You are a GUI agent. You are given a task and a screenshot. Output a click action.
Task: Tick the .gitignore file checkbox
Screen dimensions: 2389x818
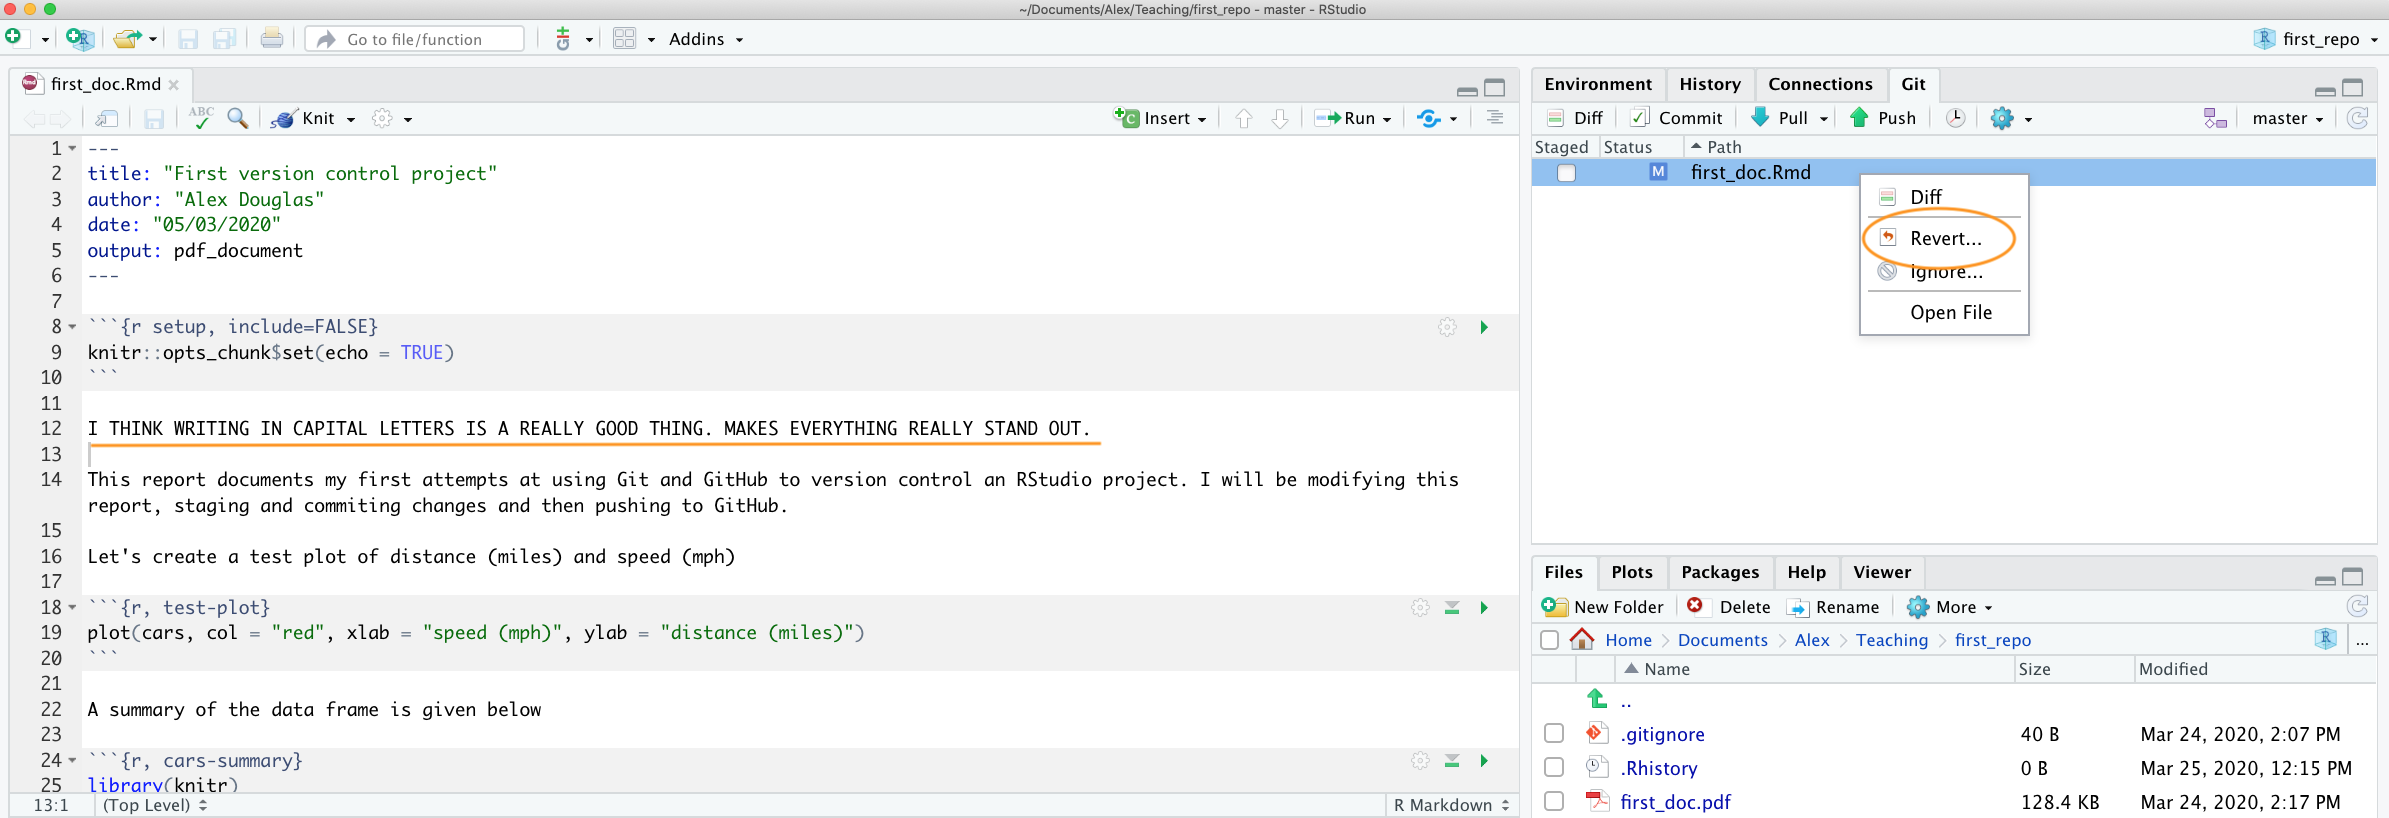coord(1554,734)
